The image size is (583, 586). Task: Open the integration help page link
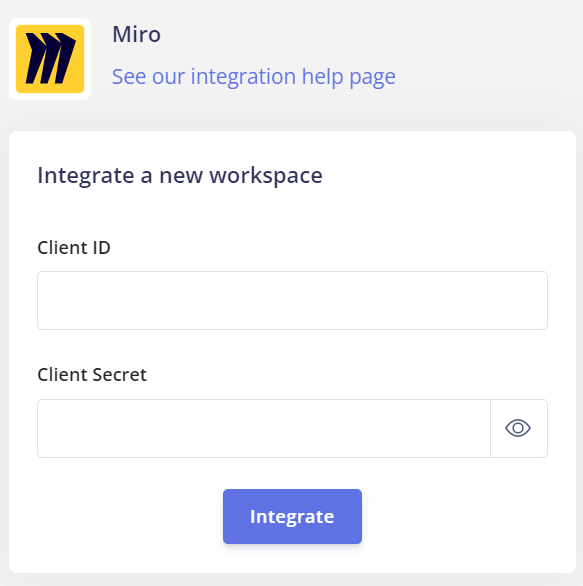(x=254, y=77)
